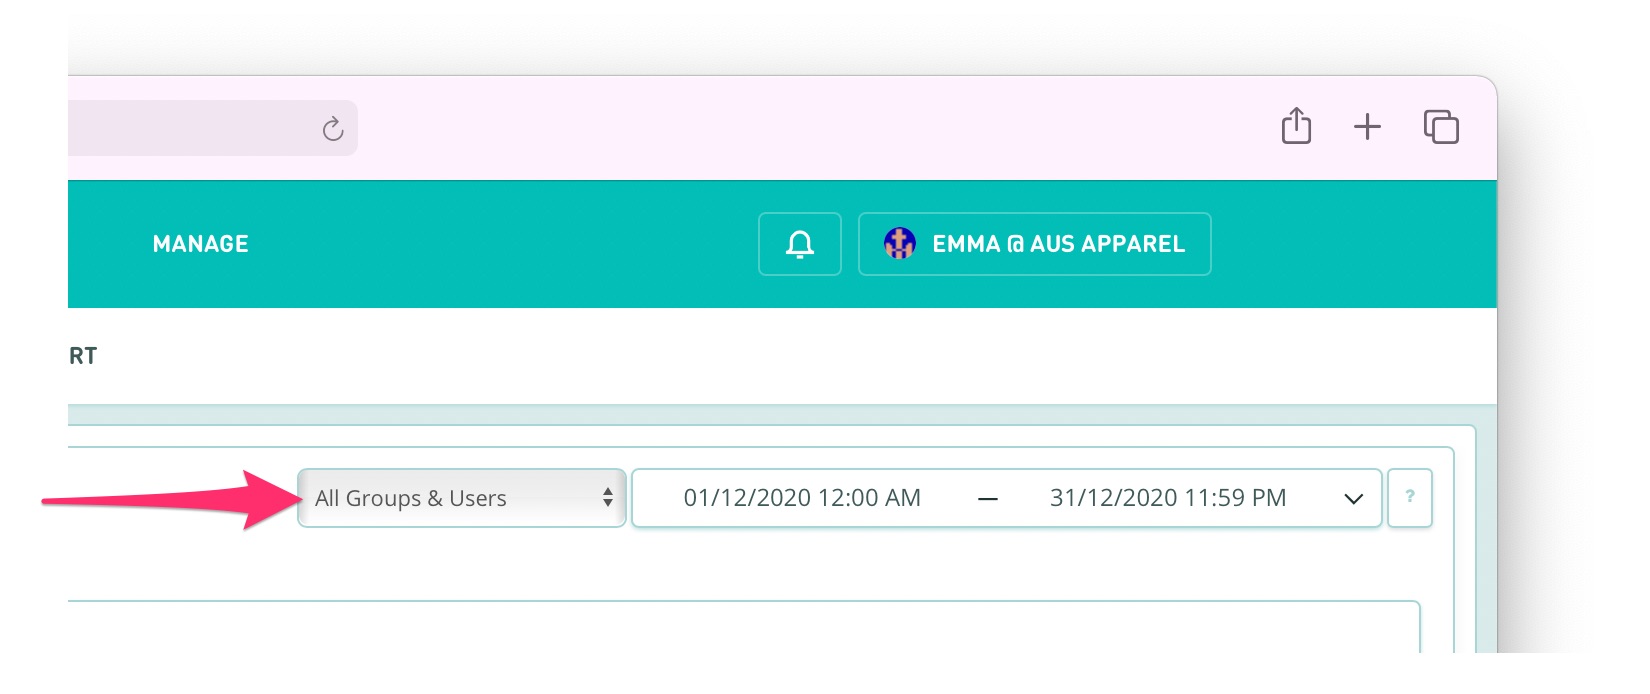Click the up-down stepper arrows on the groups selector
The height and width of the screenshot is (694, 1650).
608,497
